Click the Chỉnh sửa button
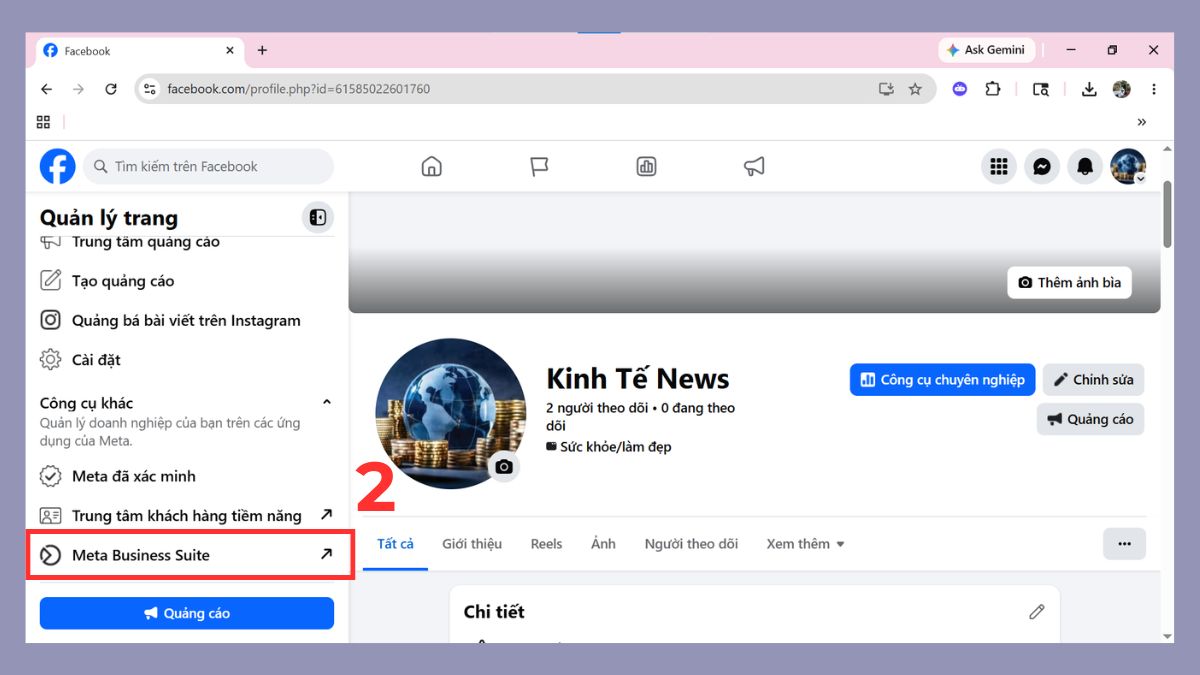Image resolution: width=1200 pixels, height=675 pixels. point(1093,380)
